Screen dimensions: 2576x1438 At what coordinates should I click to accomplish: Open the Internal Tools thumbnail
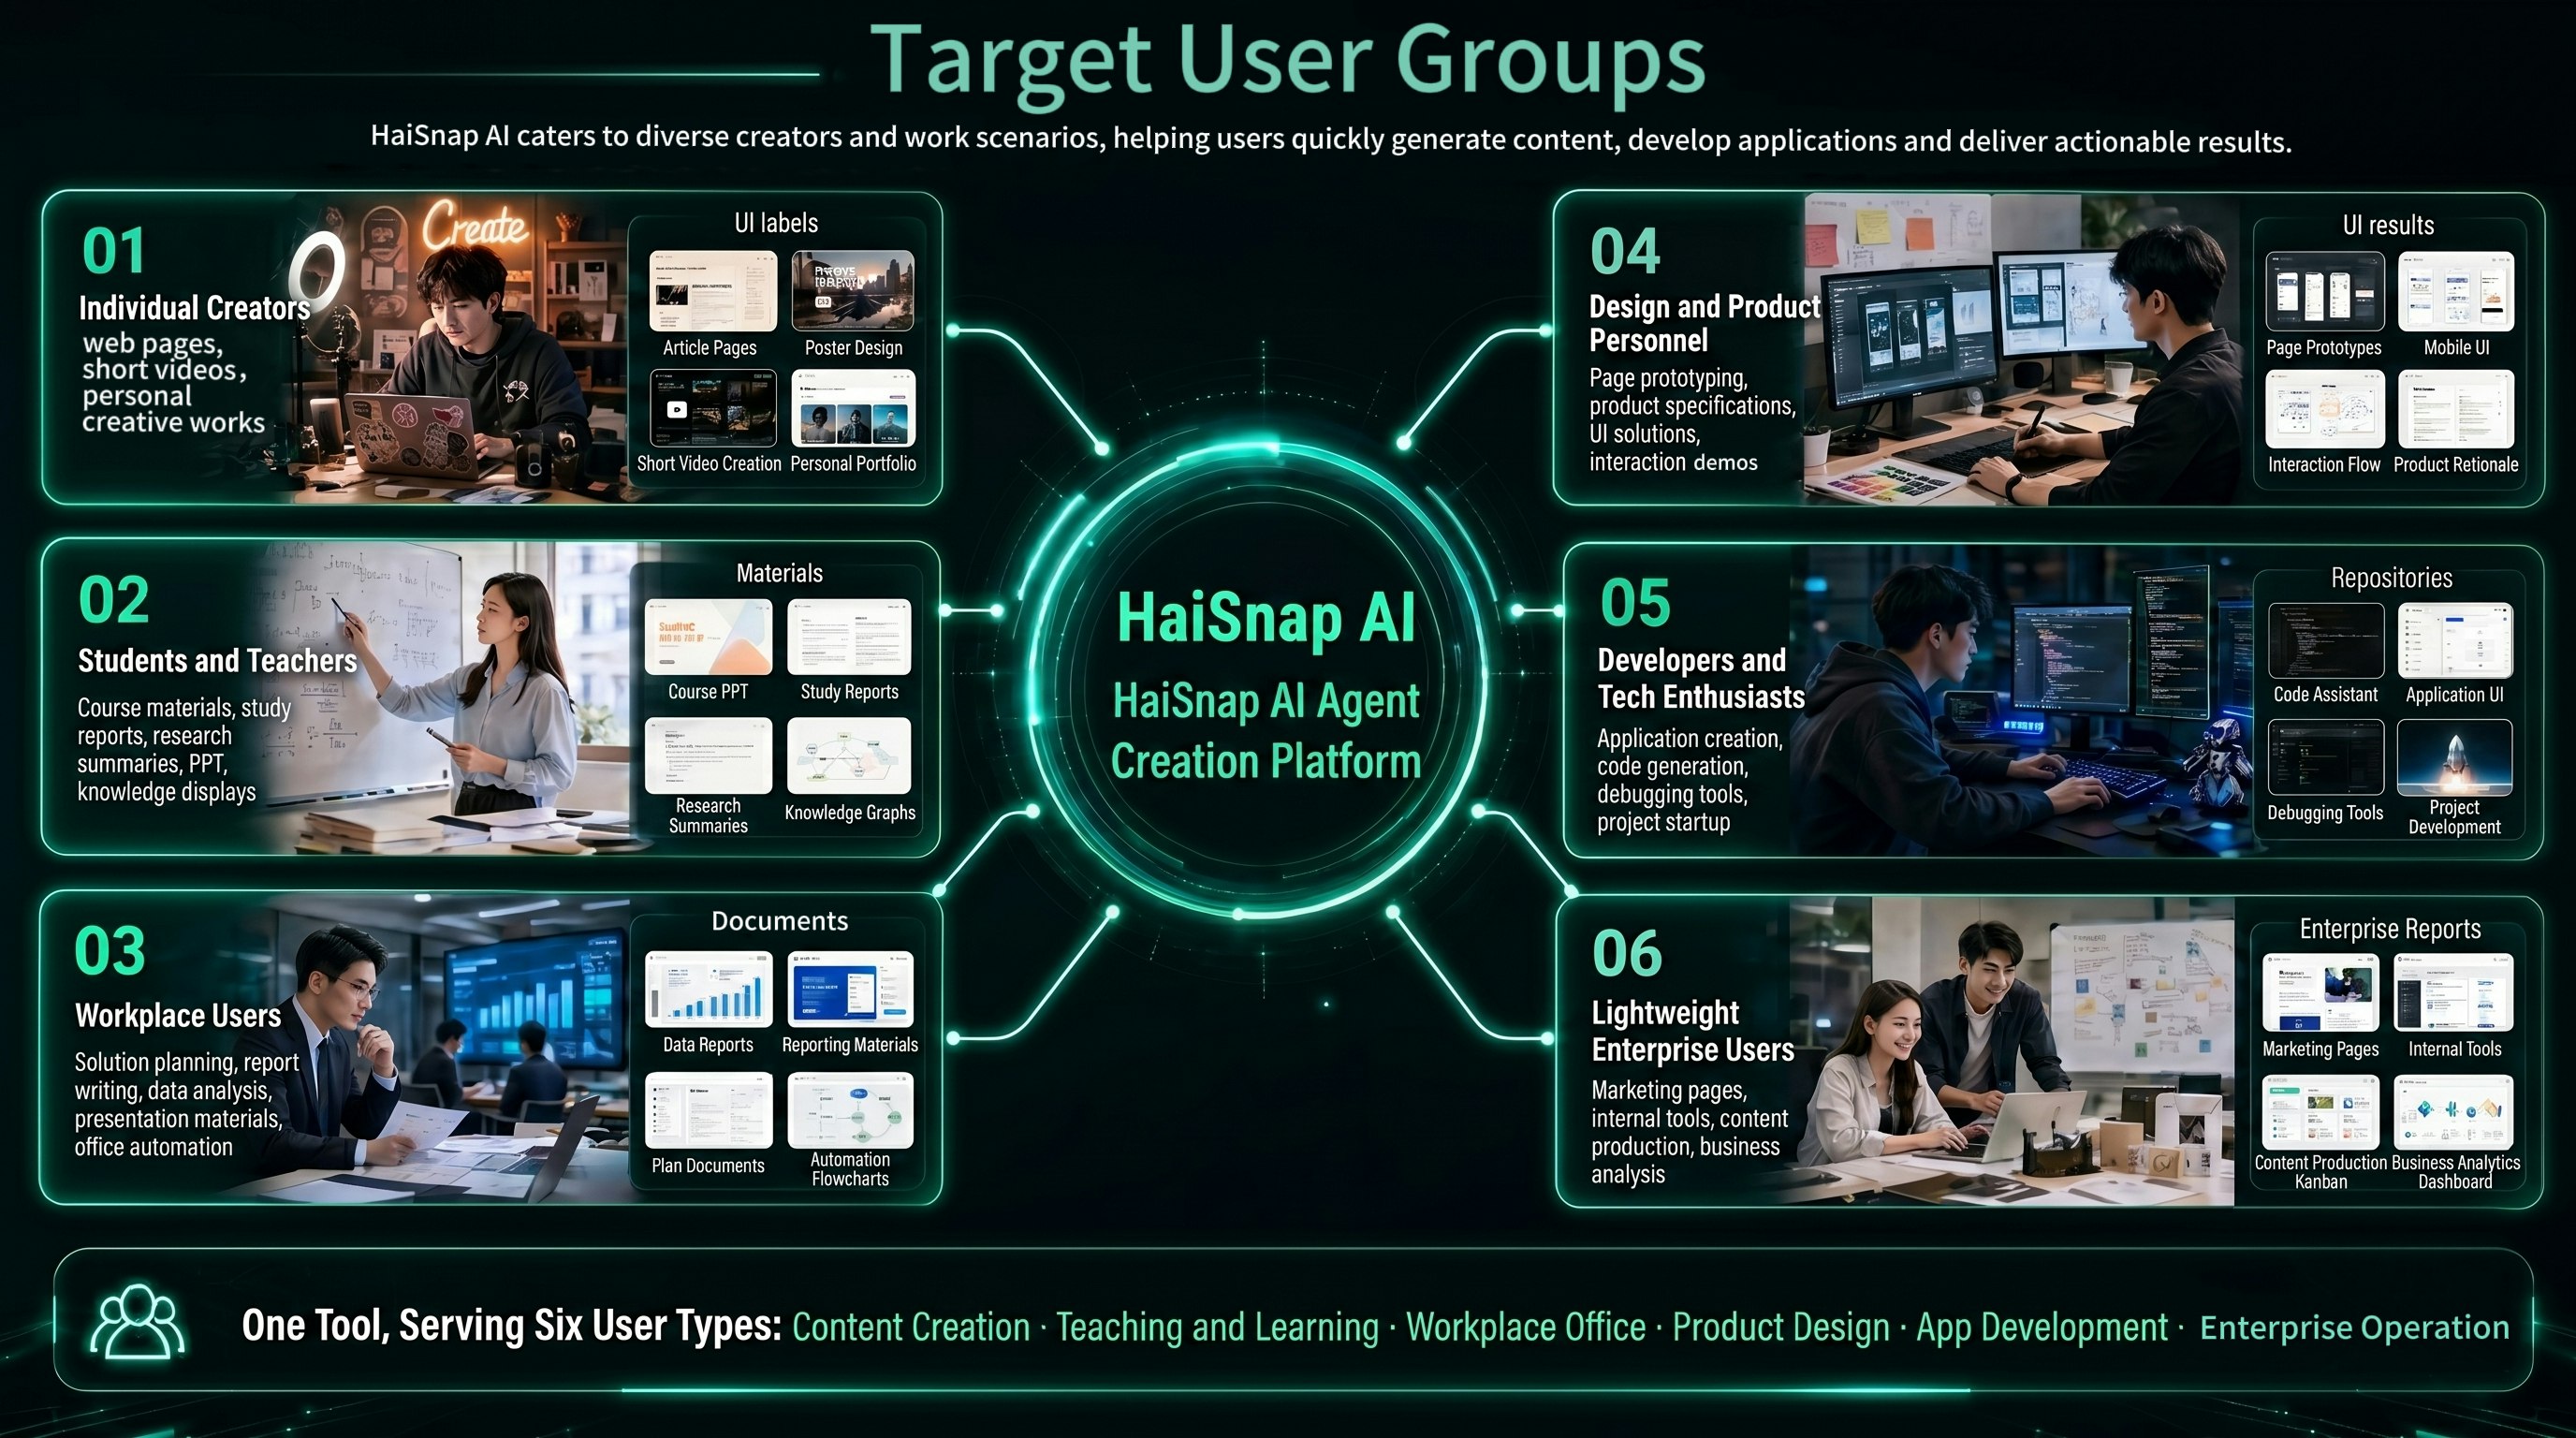click(x=2454, y=992)
